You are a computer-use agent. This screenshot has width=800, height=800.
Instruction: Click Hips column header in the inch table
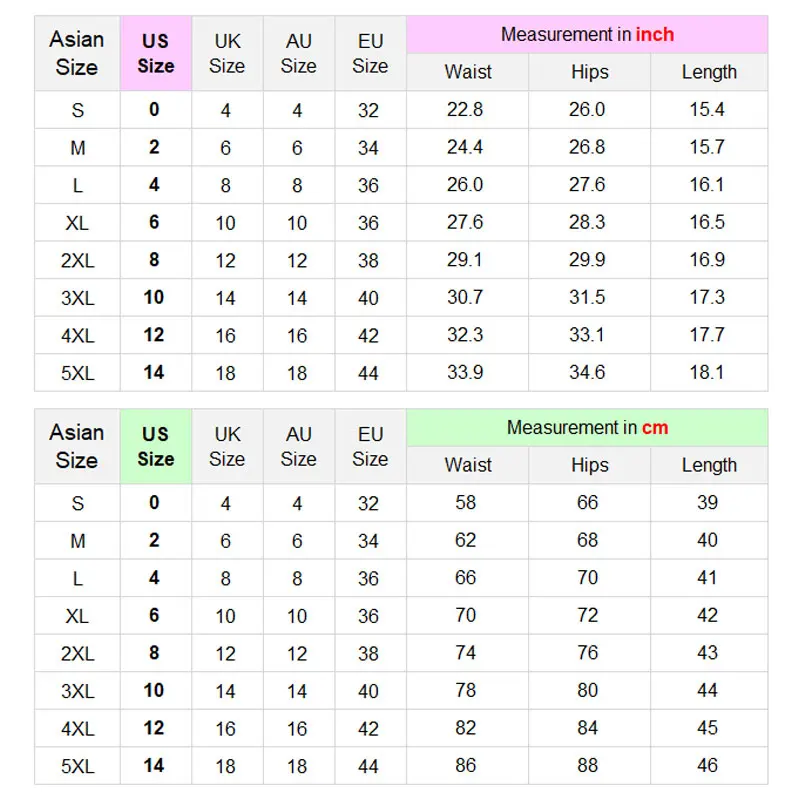[589, 72]
